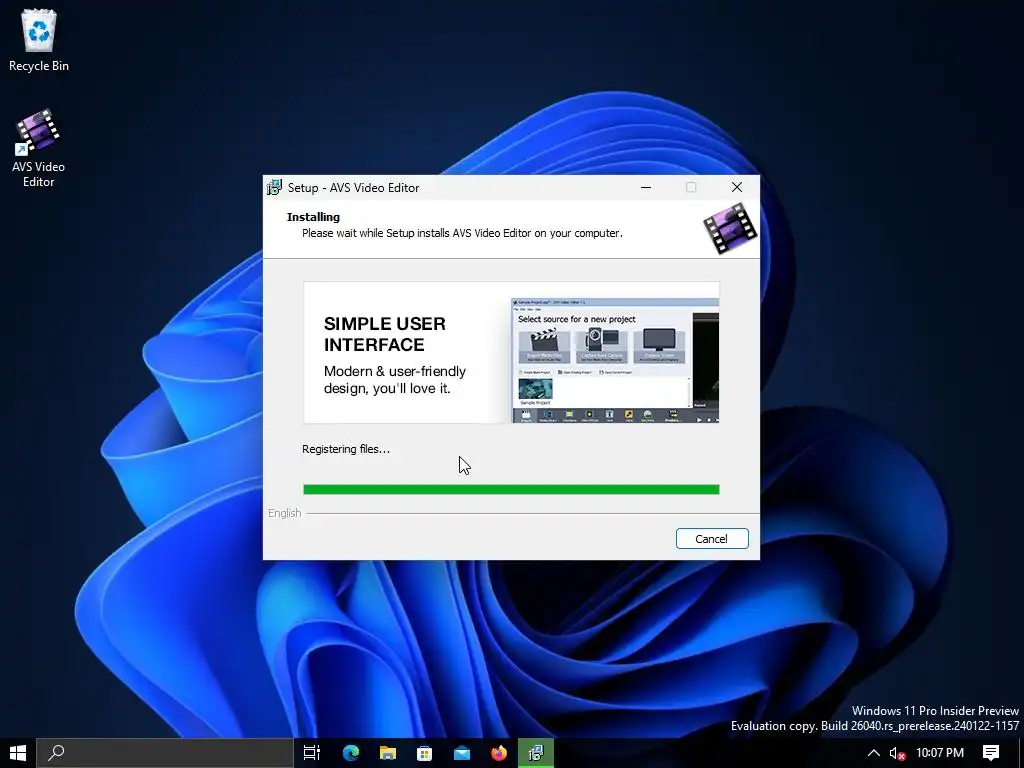This screenshot has width=1024, height=768.
Task: Click the 'SIMPLE USER INTERFACE' heading
Action: tap(385, 334)
